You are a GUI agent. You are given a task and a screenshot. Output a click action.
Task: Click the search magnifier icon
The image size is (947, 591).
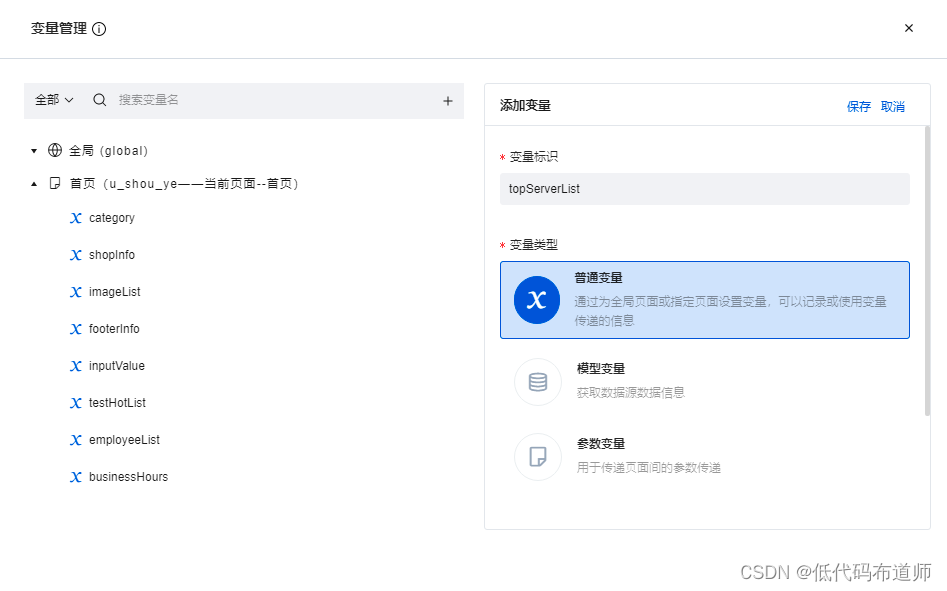tap(100, 100)
